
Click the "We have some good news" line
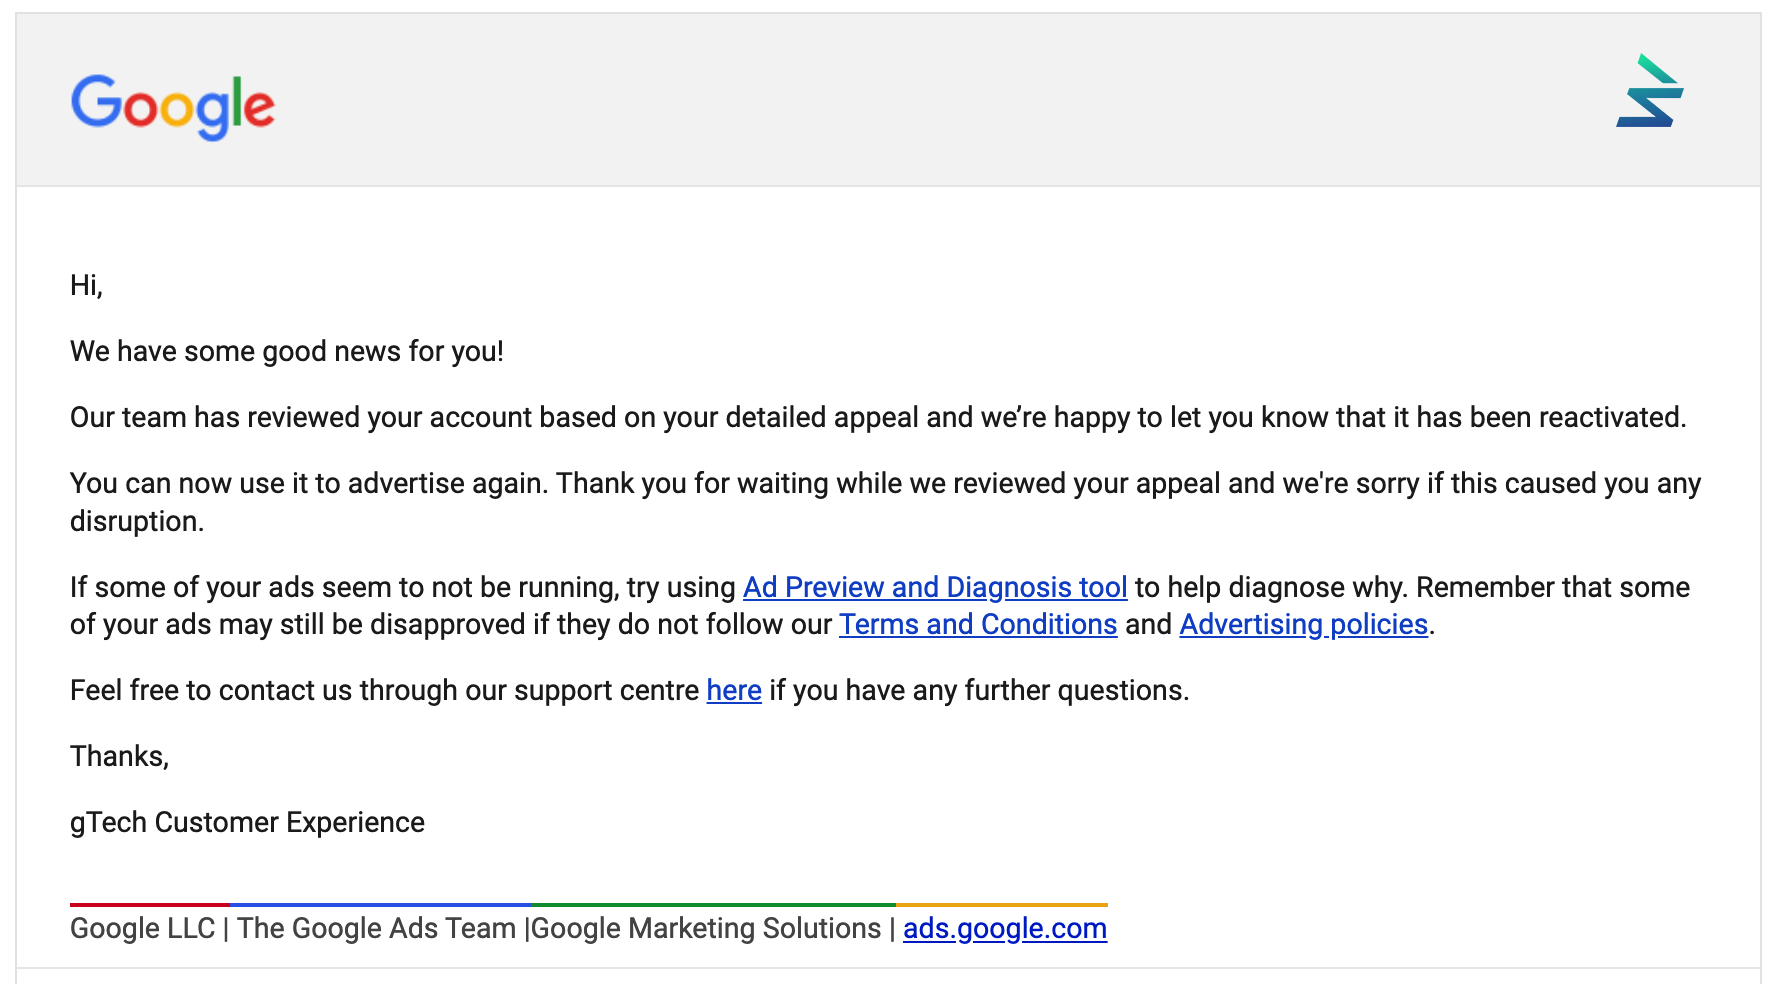coord(287,351)
